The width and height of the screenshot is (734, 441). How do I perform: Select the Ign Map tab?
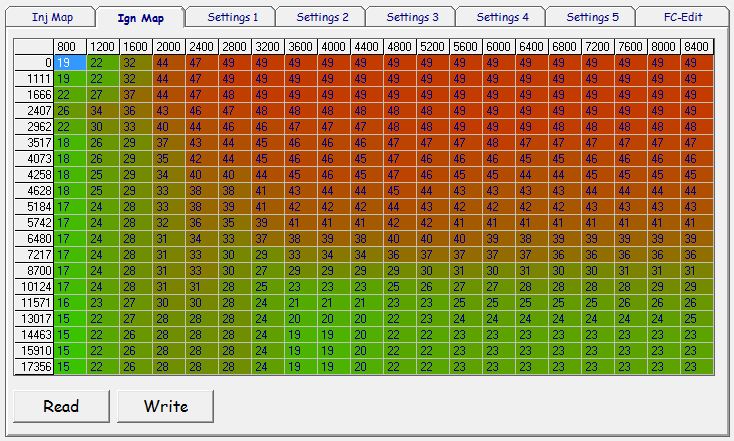(x=140, y=18)
